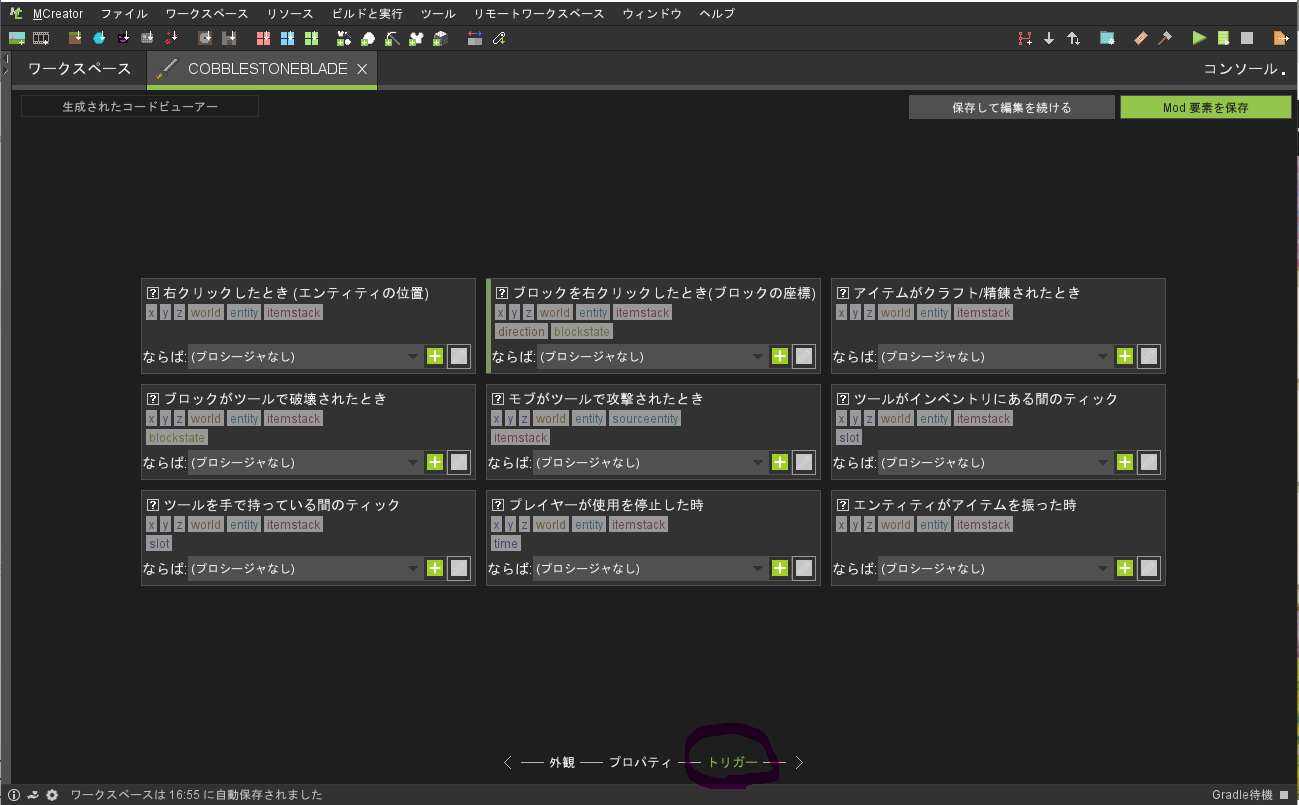Run the server using the green list-play icon
The height and width of the screenshot is (805, 1299).
[1224, 37]
